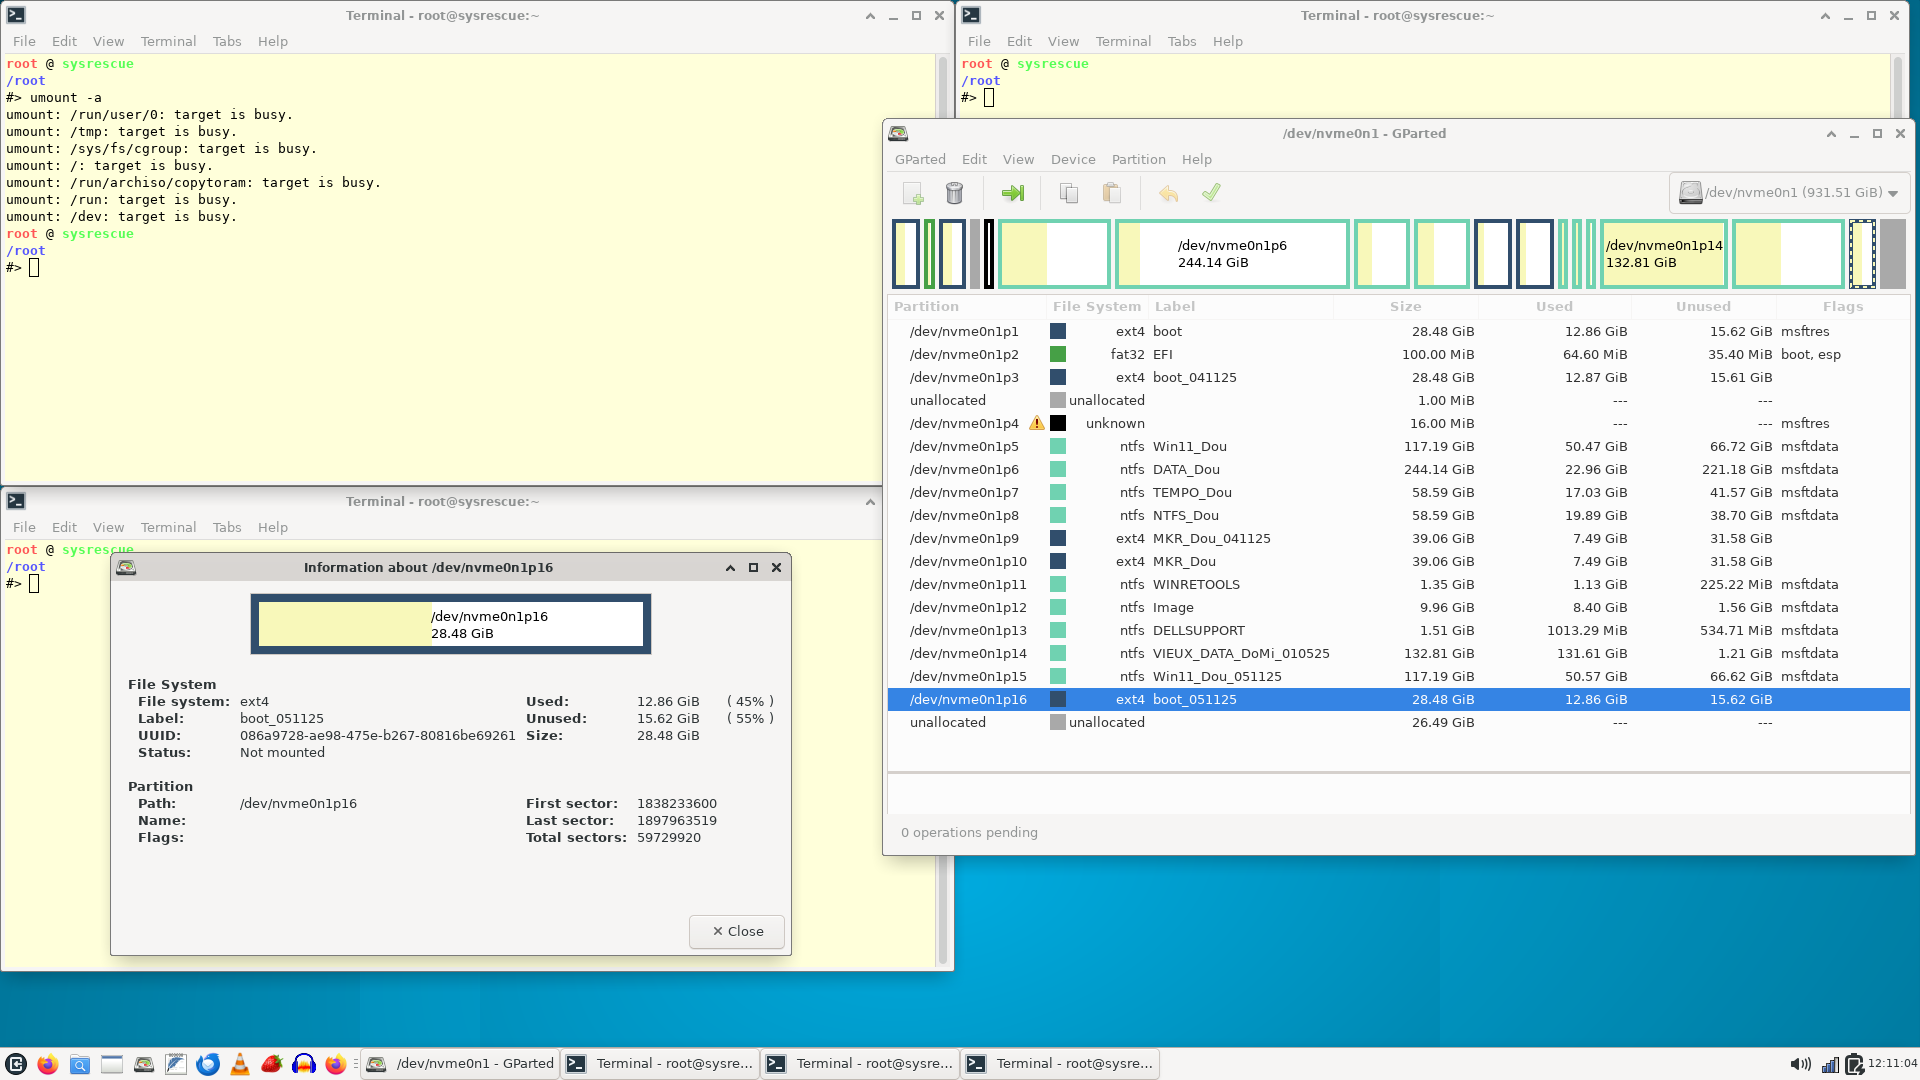This screenshot has width=1920, height=1080.
Task: Click the Delete partition trash icon
Action: (x=954, y=193)
